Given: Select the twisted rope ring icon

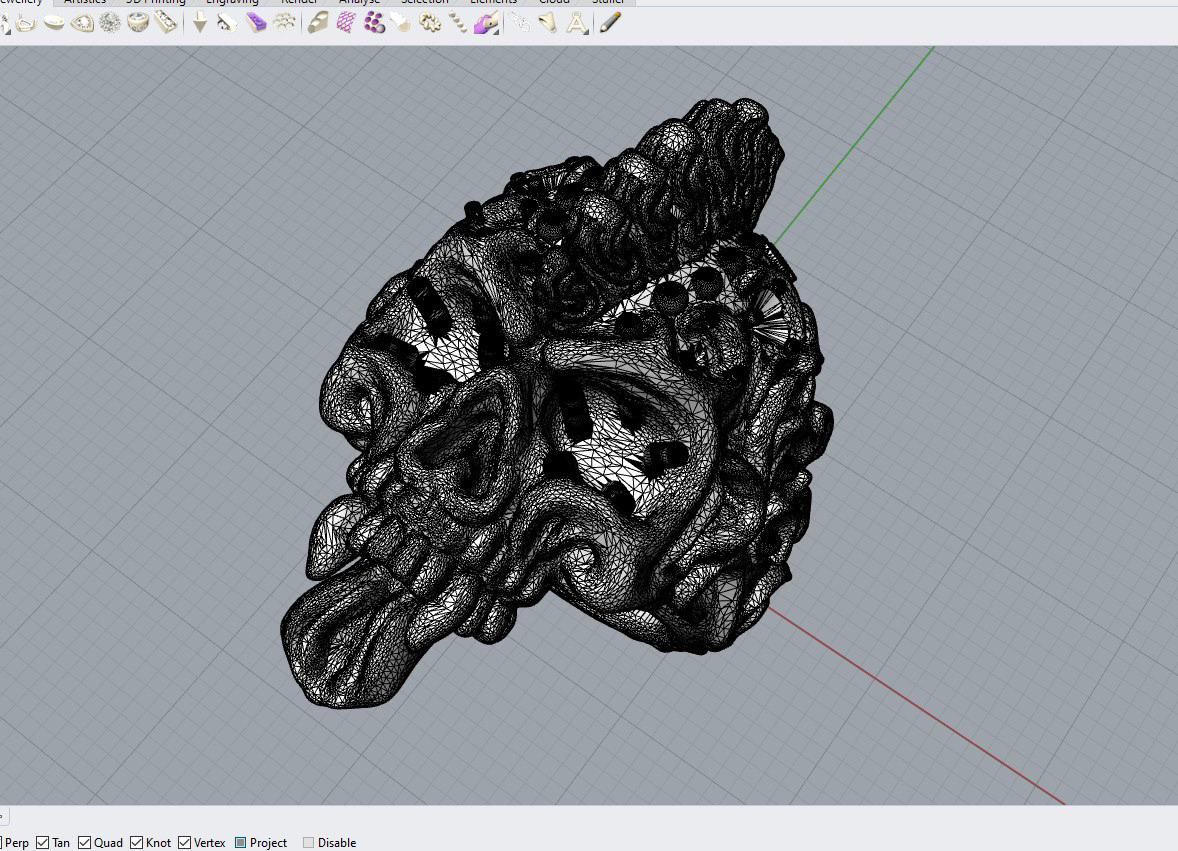Looking at the screenshot, I should [430, 23].
